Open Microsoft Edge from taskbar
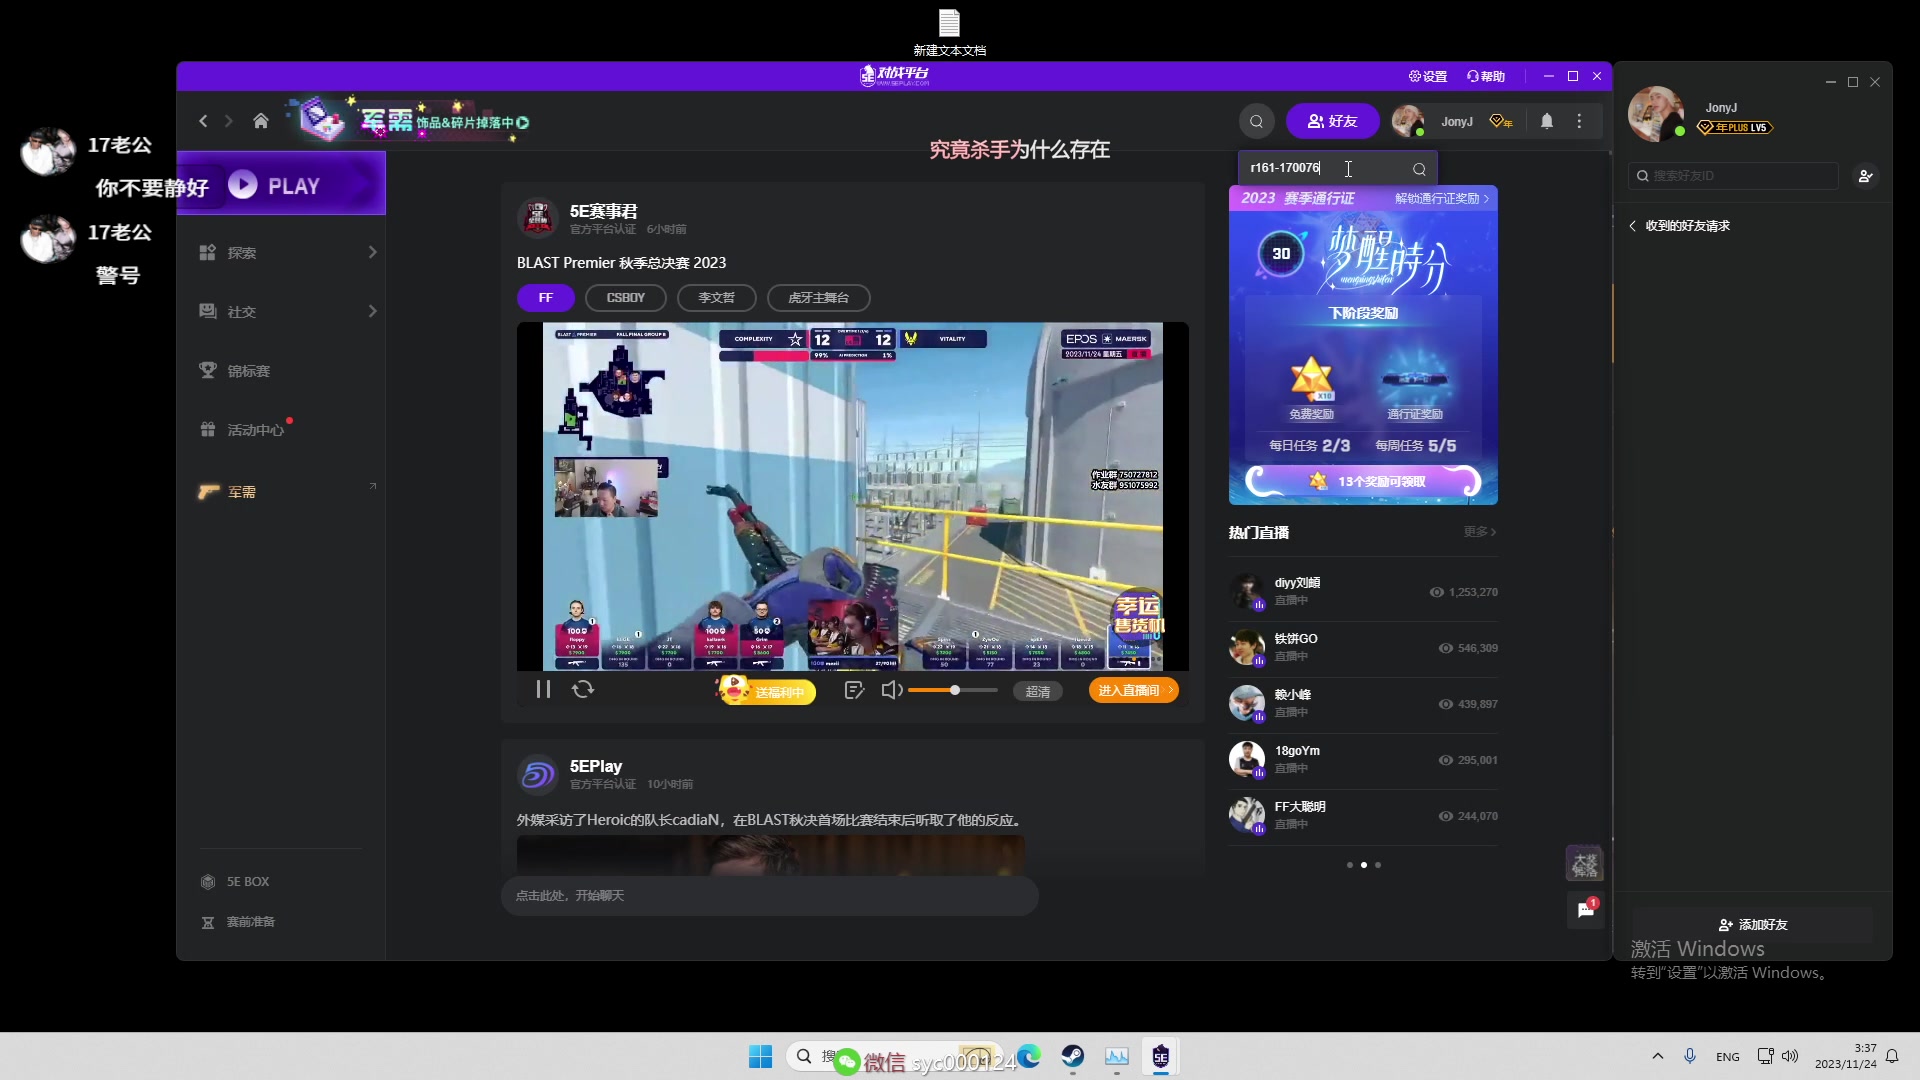1920x1080 pixels. pos(1029,1056)
